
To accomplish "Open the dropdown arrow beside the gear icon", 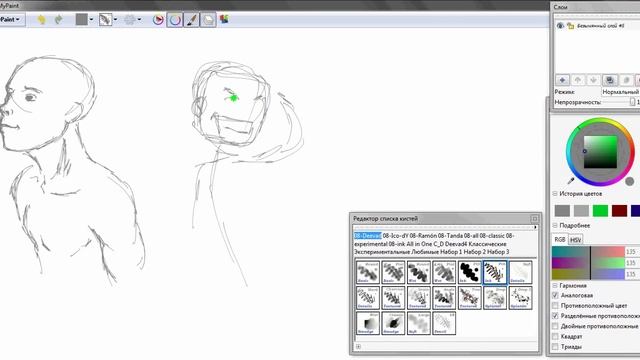I will coord(139,19).
